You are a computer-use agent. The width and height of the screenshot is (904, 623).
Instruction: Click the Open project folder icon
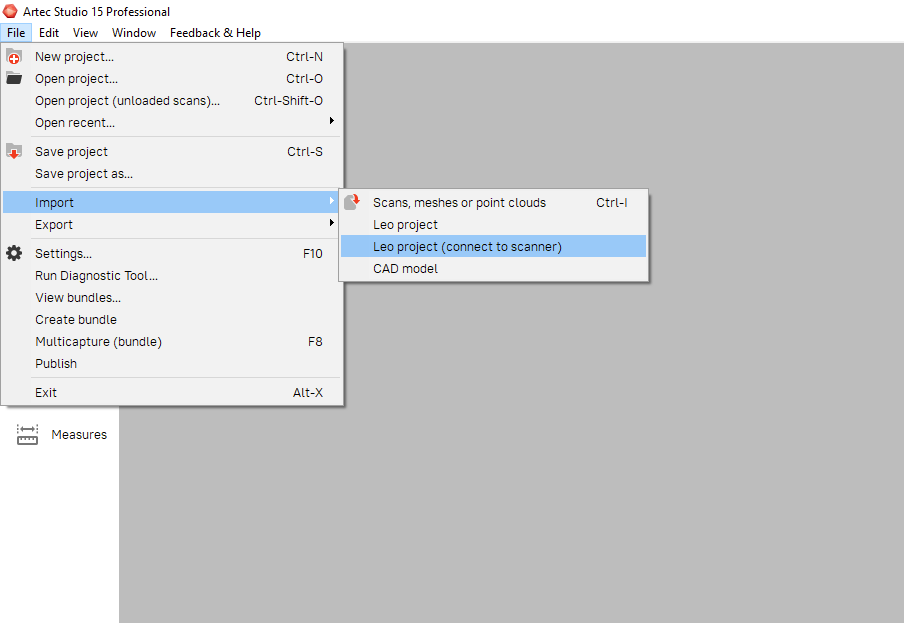coord(14,78)
